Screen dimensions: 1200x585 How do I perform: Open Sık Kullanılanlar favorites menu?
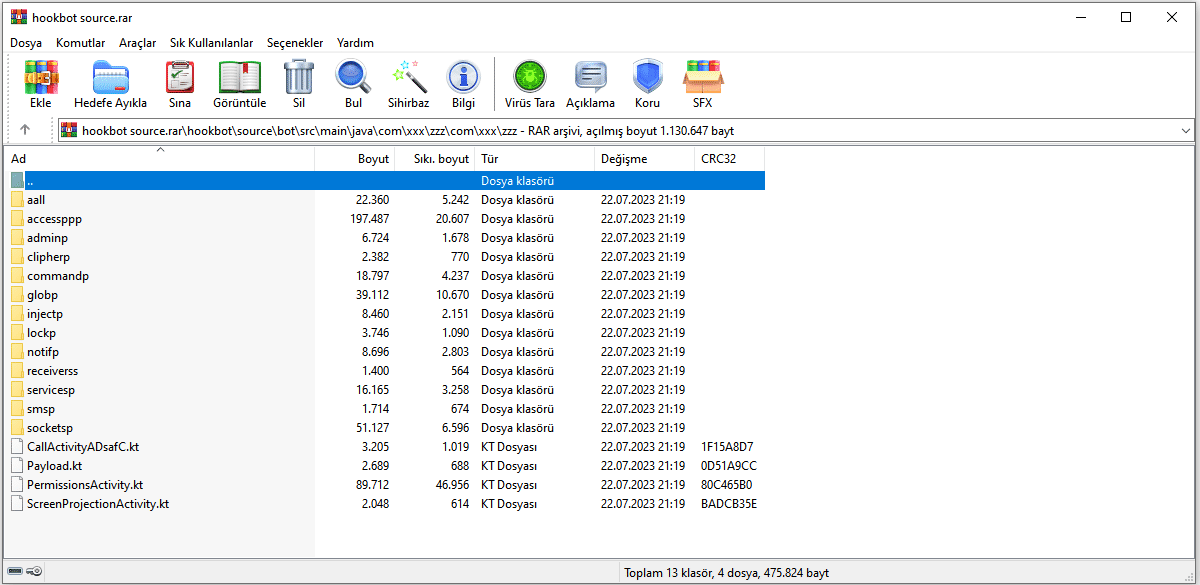pos(212,43)
